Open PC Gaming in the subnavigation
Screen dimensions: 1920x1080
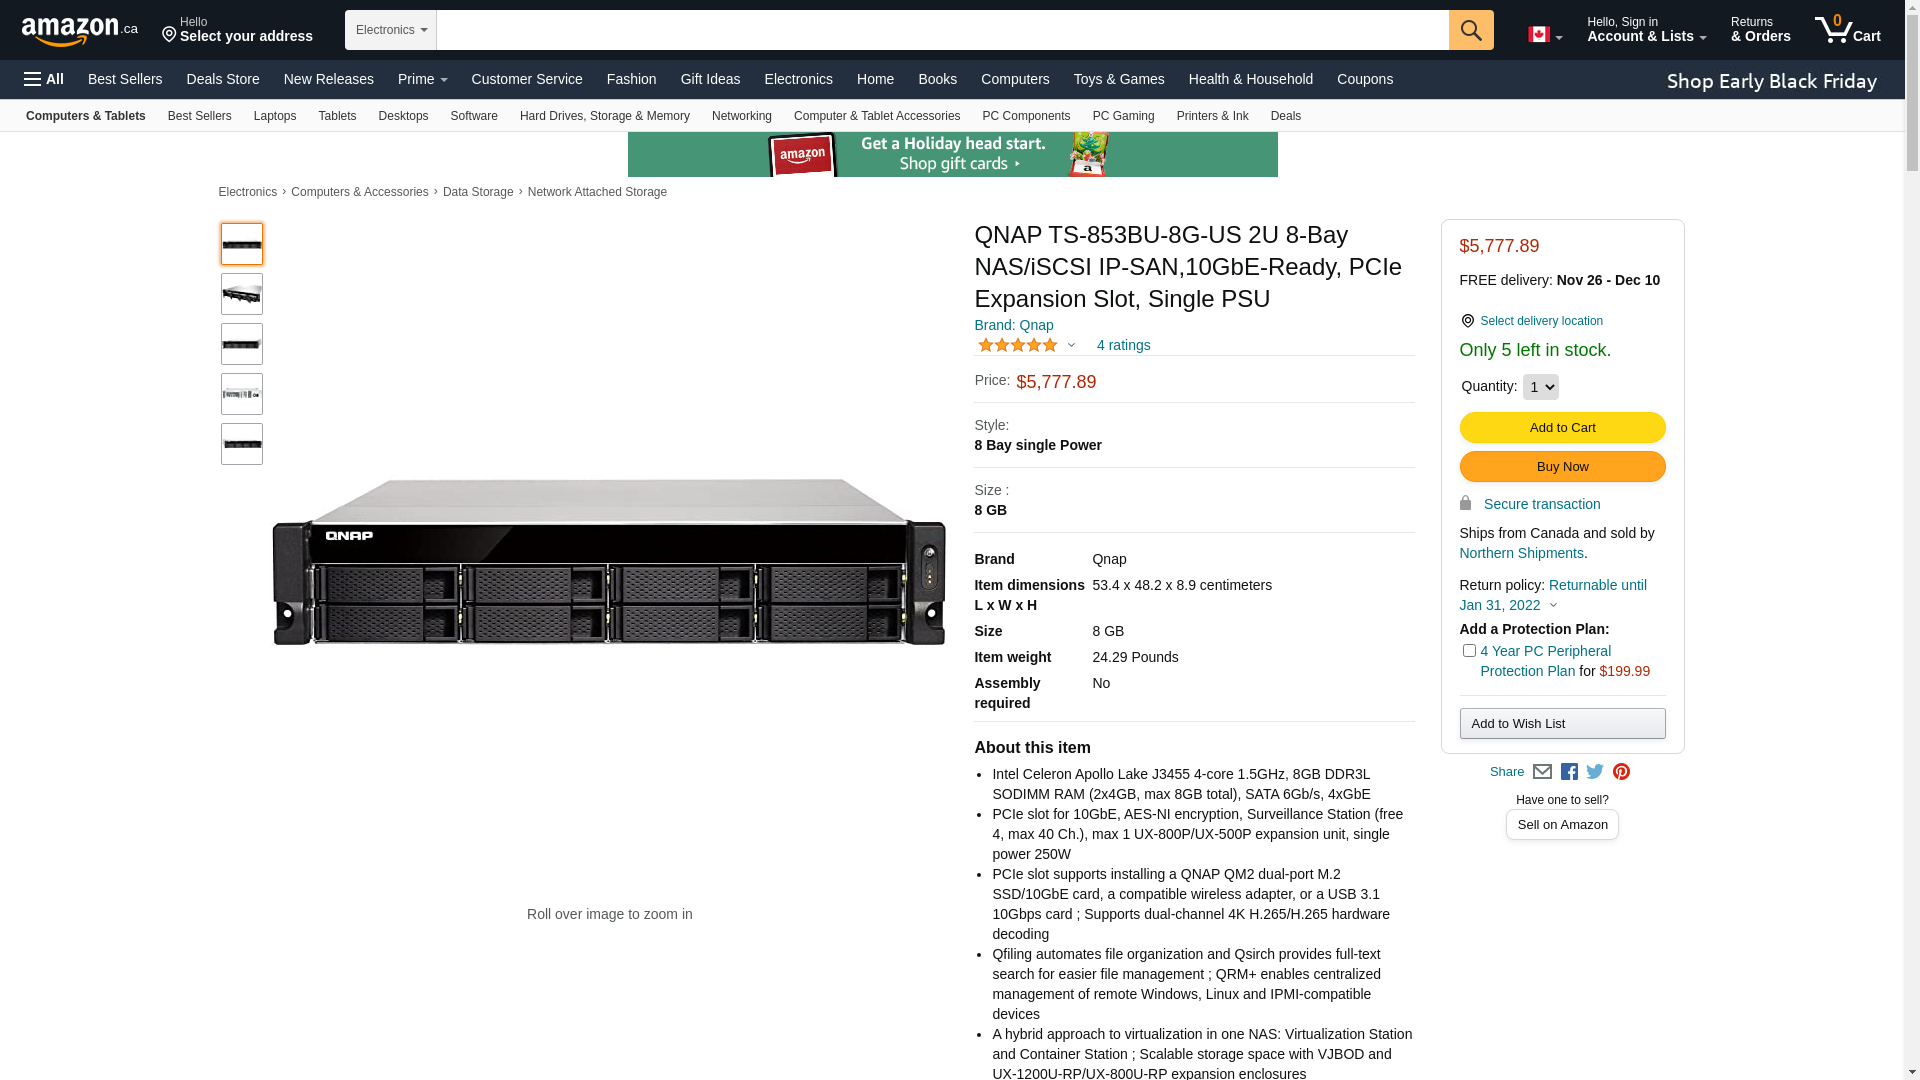1123,116
